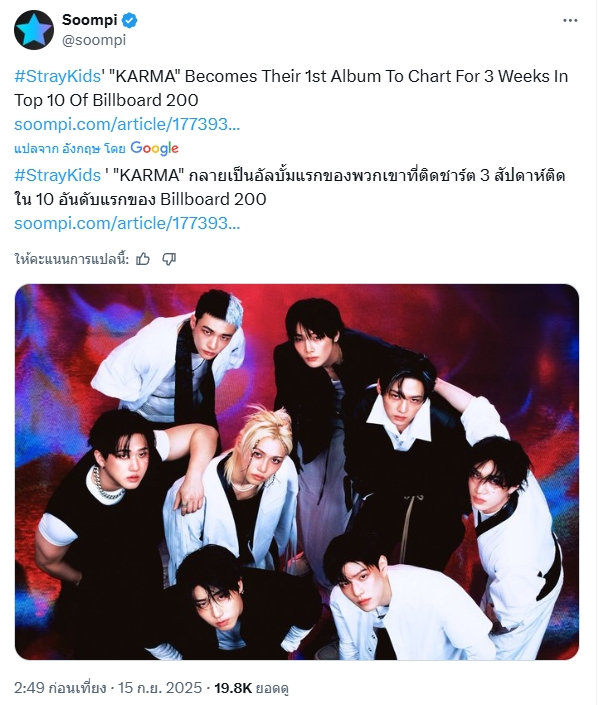Viewport: 601px width, 705px height.
Task: Click the Google logo in translation credit
Action: pyautogui.click(x=154, y=148)
